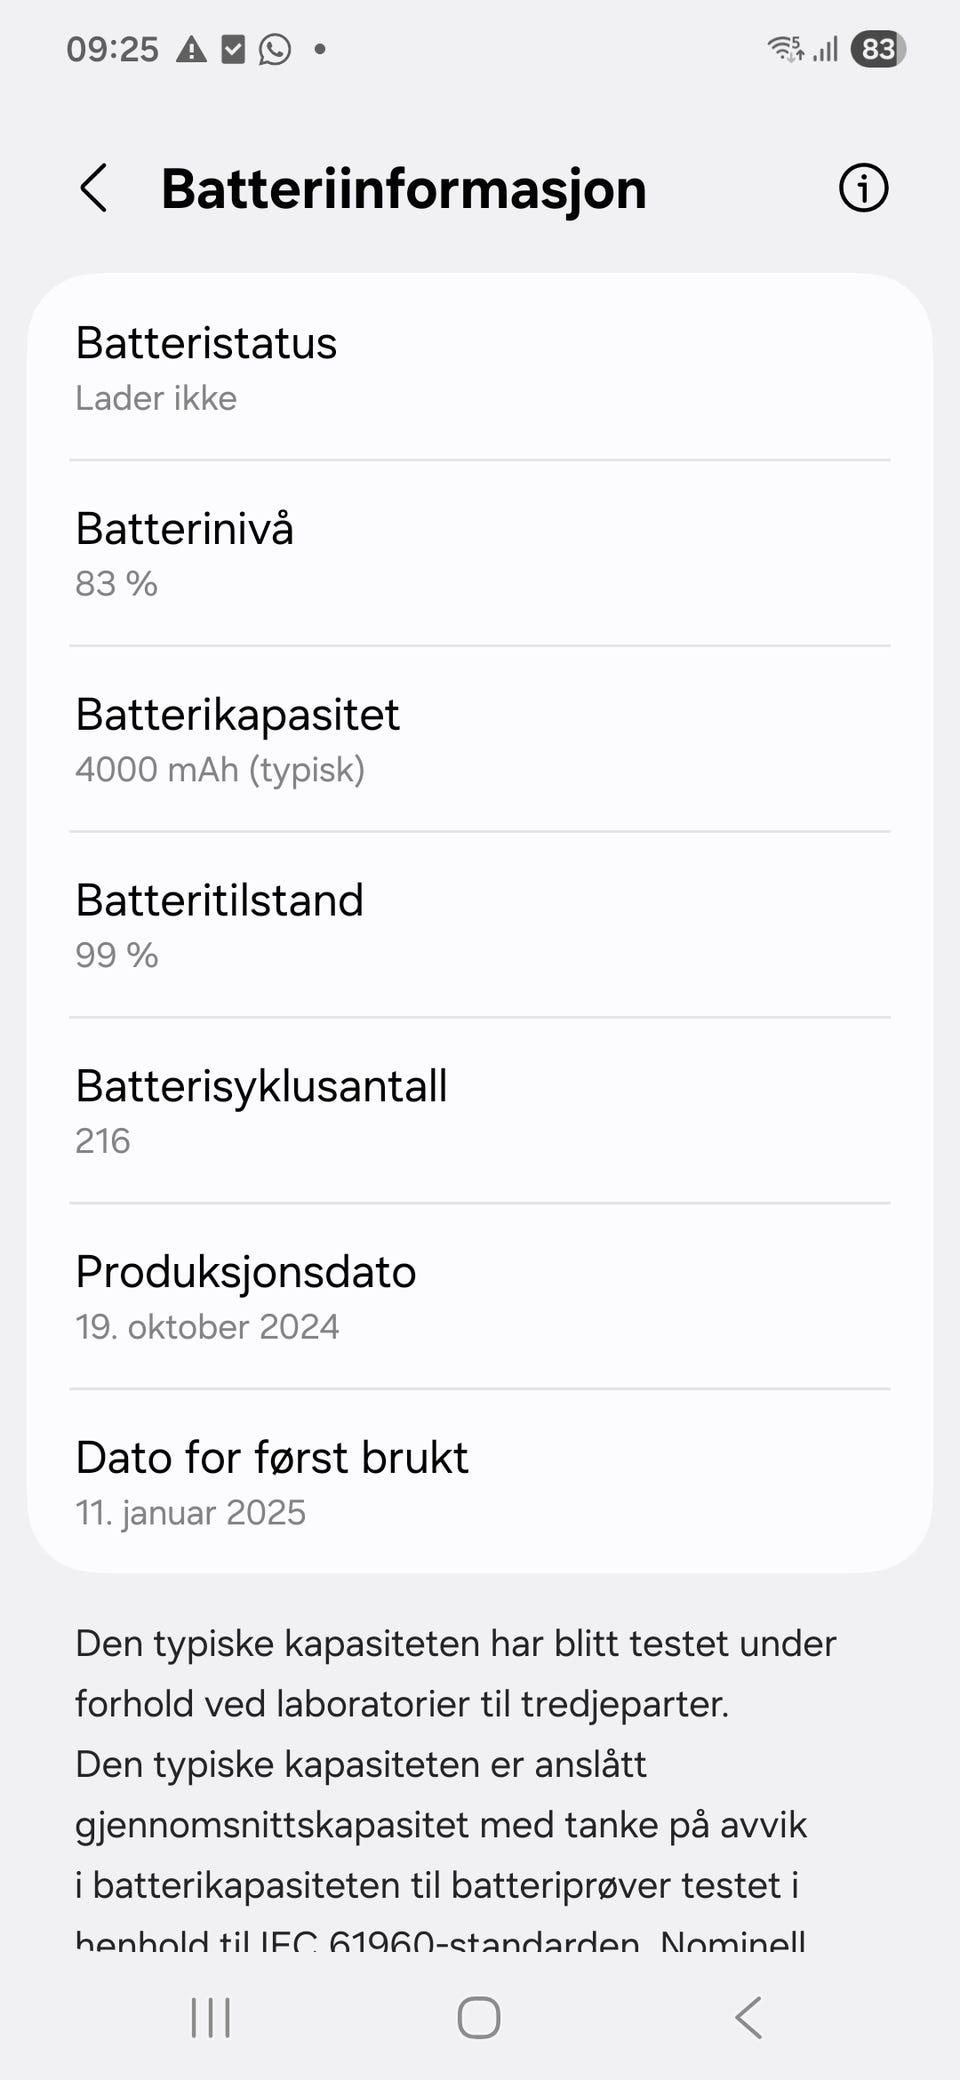Select the Dato for først brukt row
The width and height of the screenshot is (960, 2080).
(x=480, y=1483)
